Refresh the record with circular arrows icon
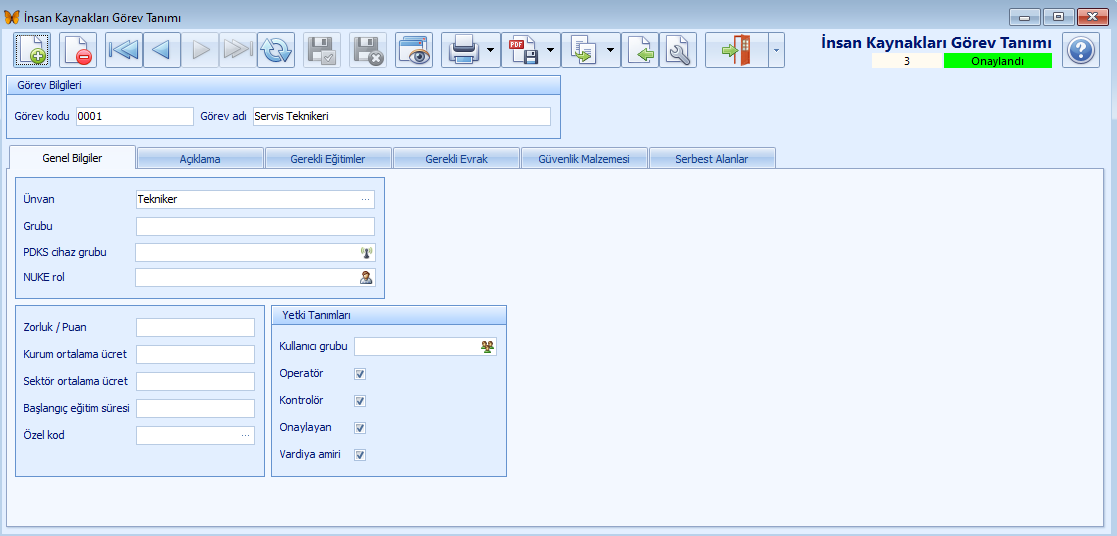Viewport: 1117px width, 536px height. (x=276, y=50)
